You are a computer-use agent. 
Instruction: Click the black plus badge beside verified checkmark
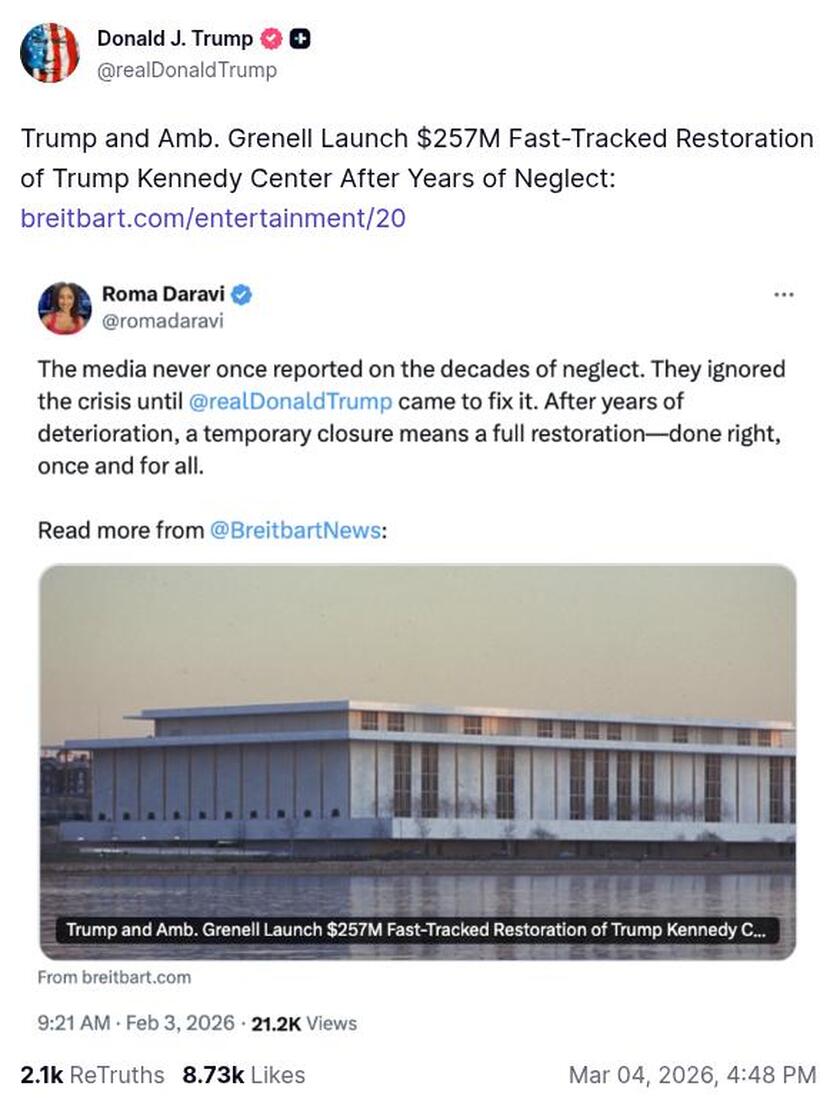pos(300,38)
